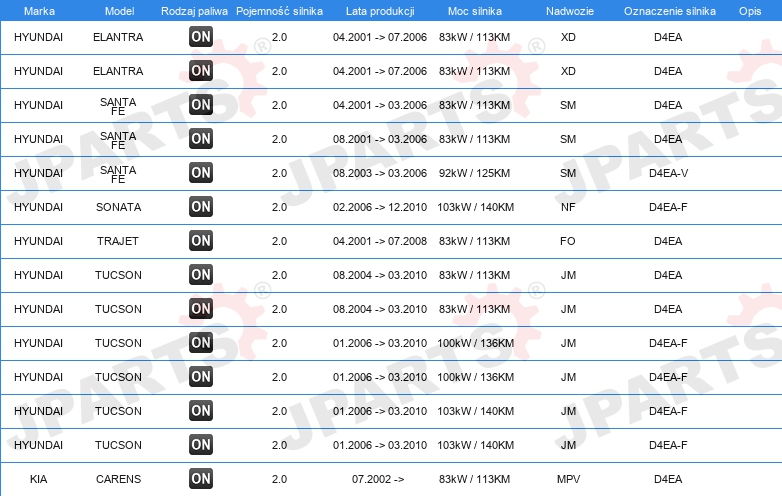Click HYUNDAI in the D4EA-V row
Viewport: 782px width, 496px height.
(x=38, y=173)
